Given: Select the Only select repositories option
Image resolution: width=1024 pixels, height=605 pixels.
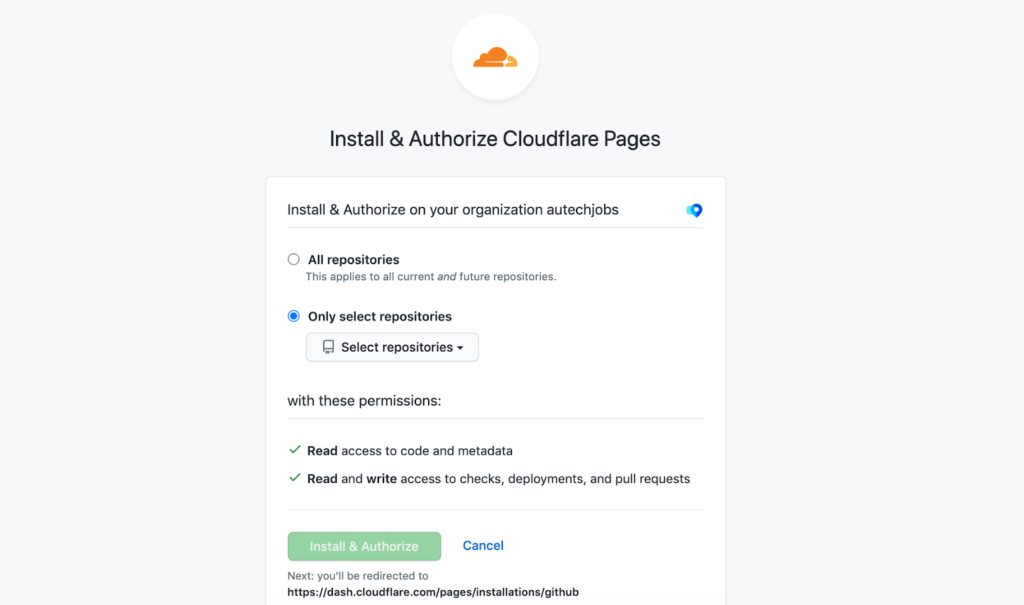Looking at the screenshot, I should pyautogui.click(x=294, y=316).
